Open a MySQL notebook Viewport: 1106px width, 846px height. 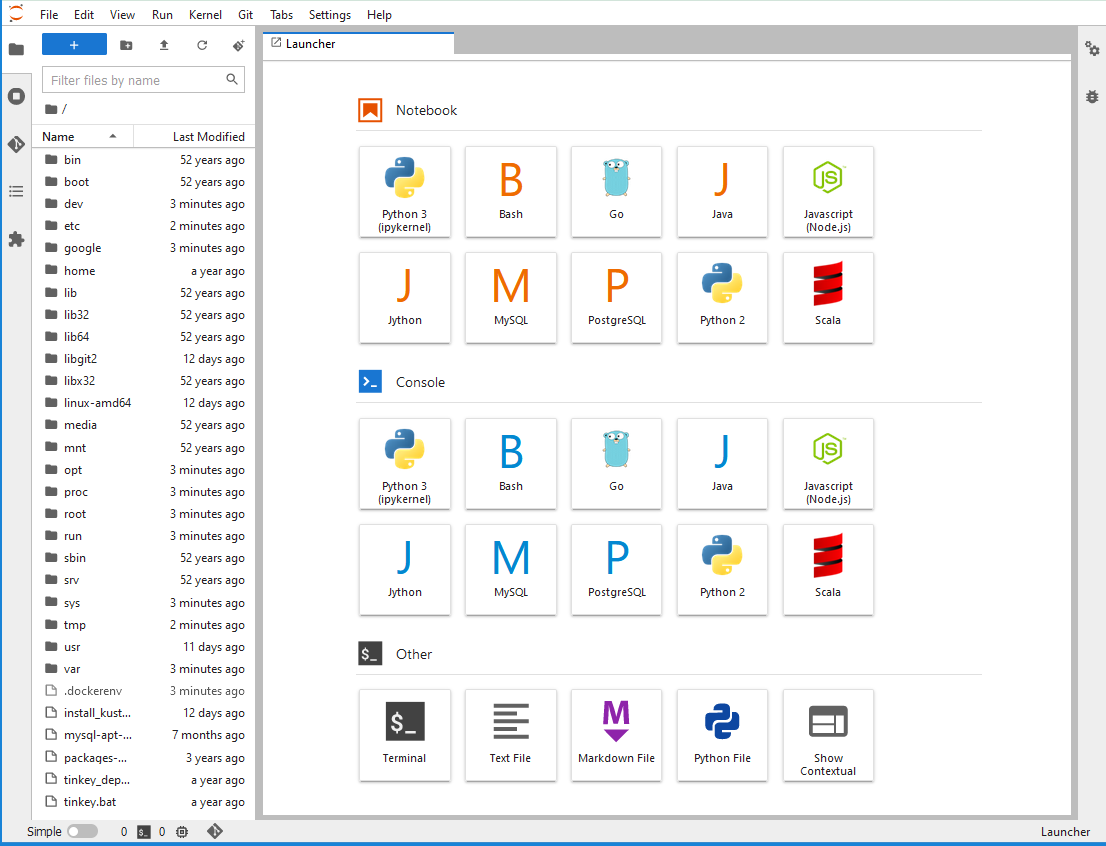[x=511, y=298]
